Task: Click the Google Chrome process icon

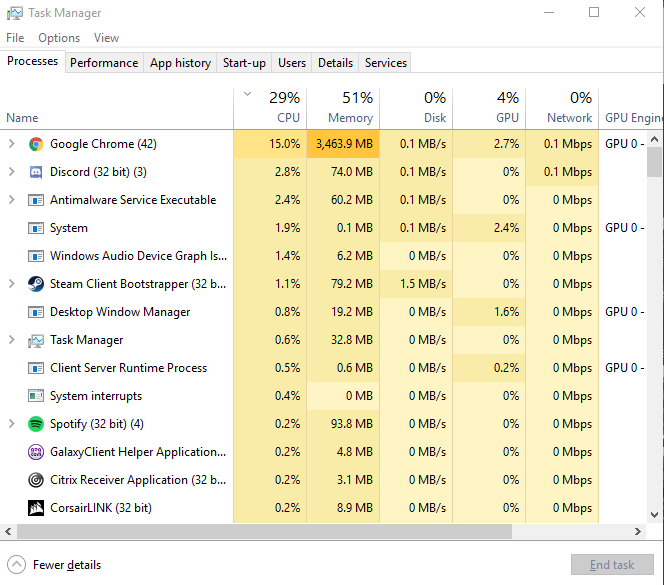Action: coord(36,144)
